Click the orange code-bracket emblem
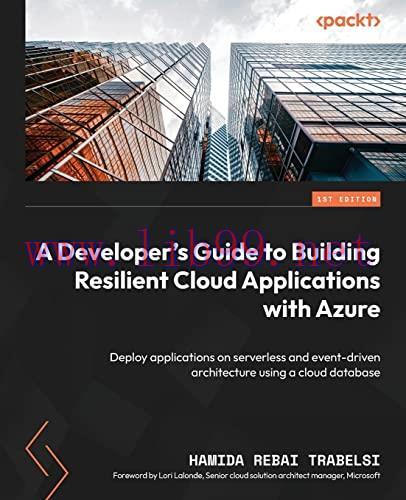This screenshot has height=500, width=406. click(x=47, y=460)
